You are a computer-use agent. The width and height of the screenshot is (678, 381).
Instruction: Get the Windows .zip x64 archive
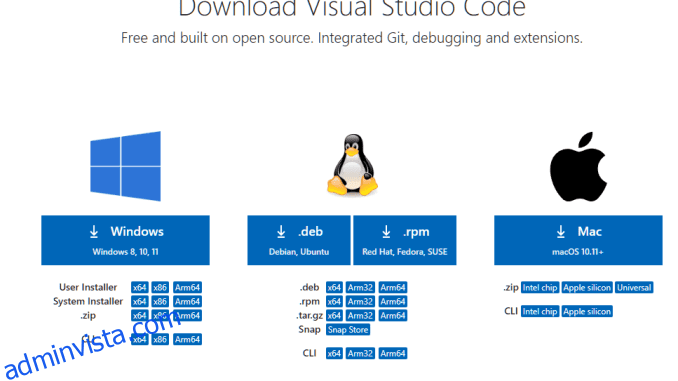(140, 316)
